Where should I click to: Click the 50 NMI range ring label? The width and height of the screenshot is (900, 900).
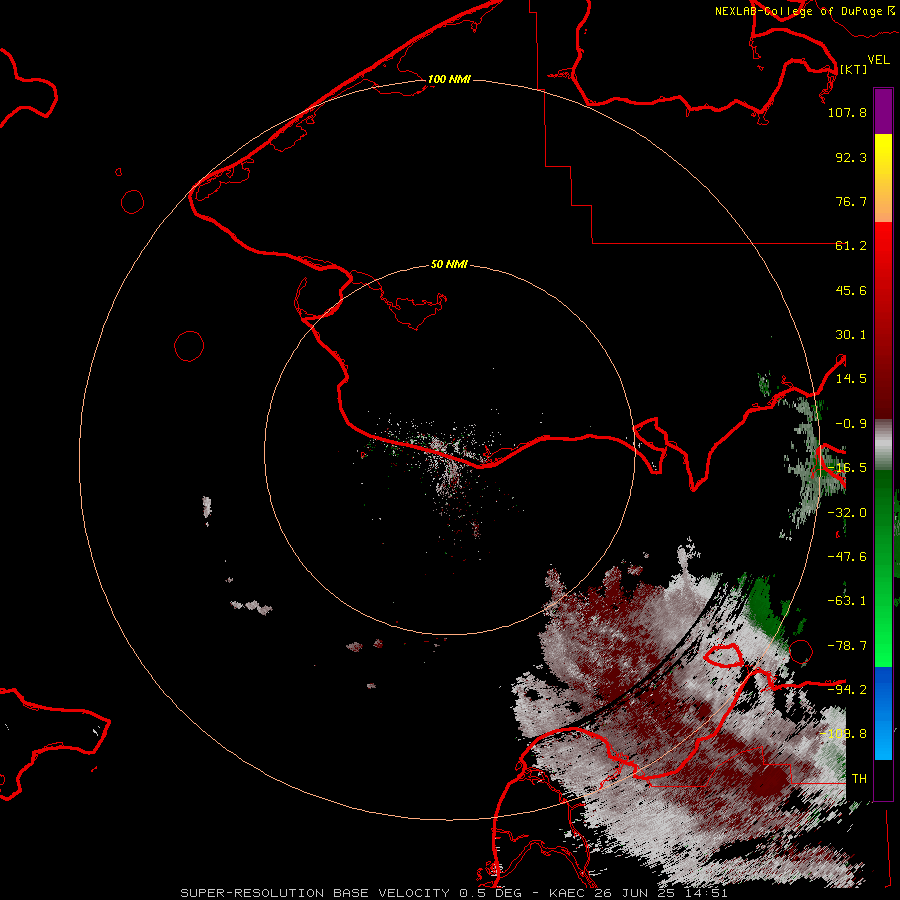449,264
